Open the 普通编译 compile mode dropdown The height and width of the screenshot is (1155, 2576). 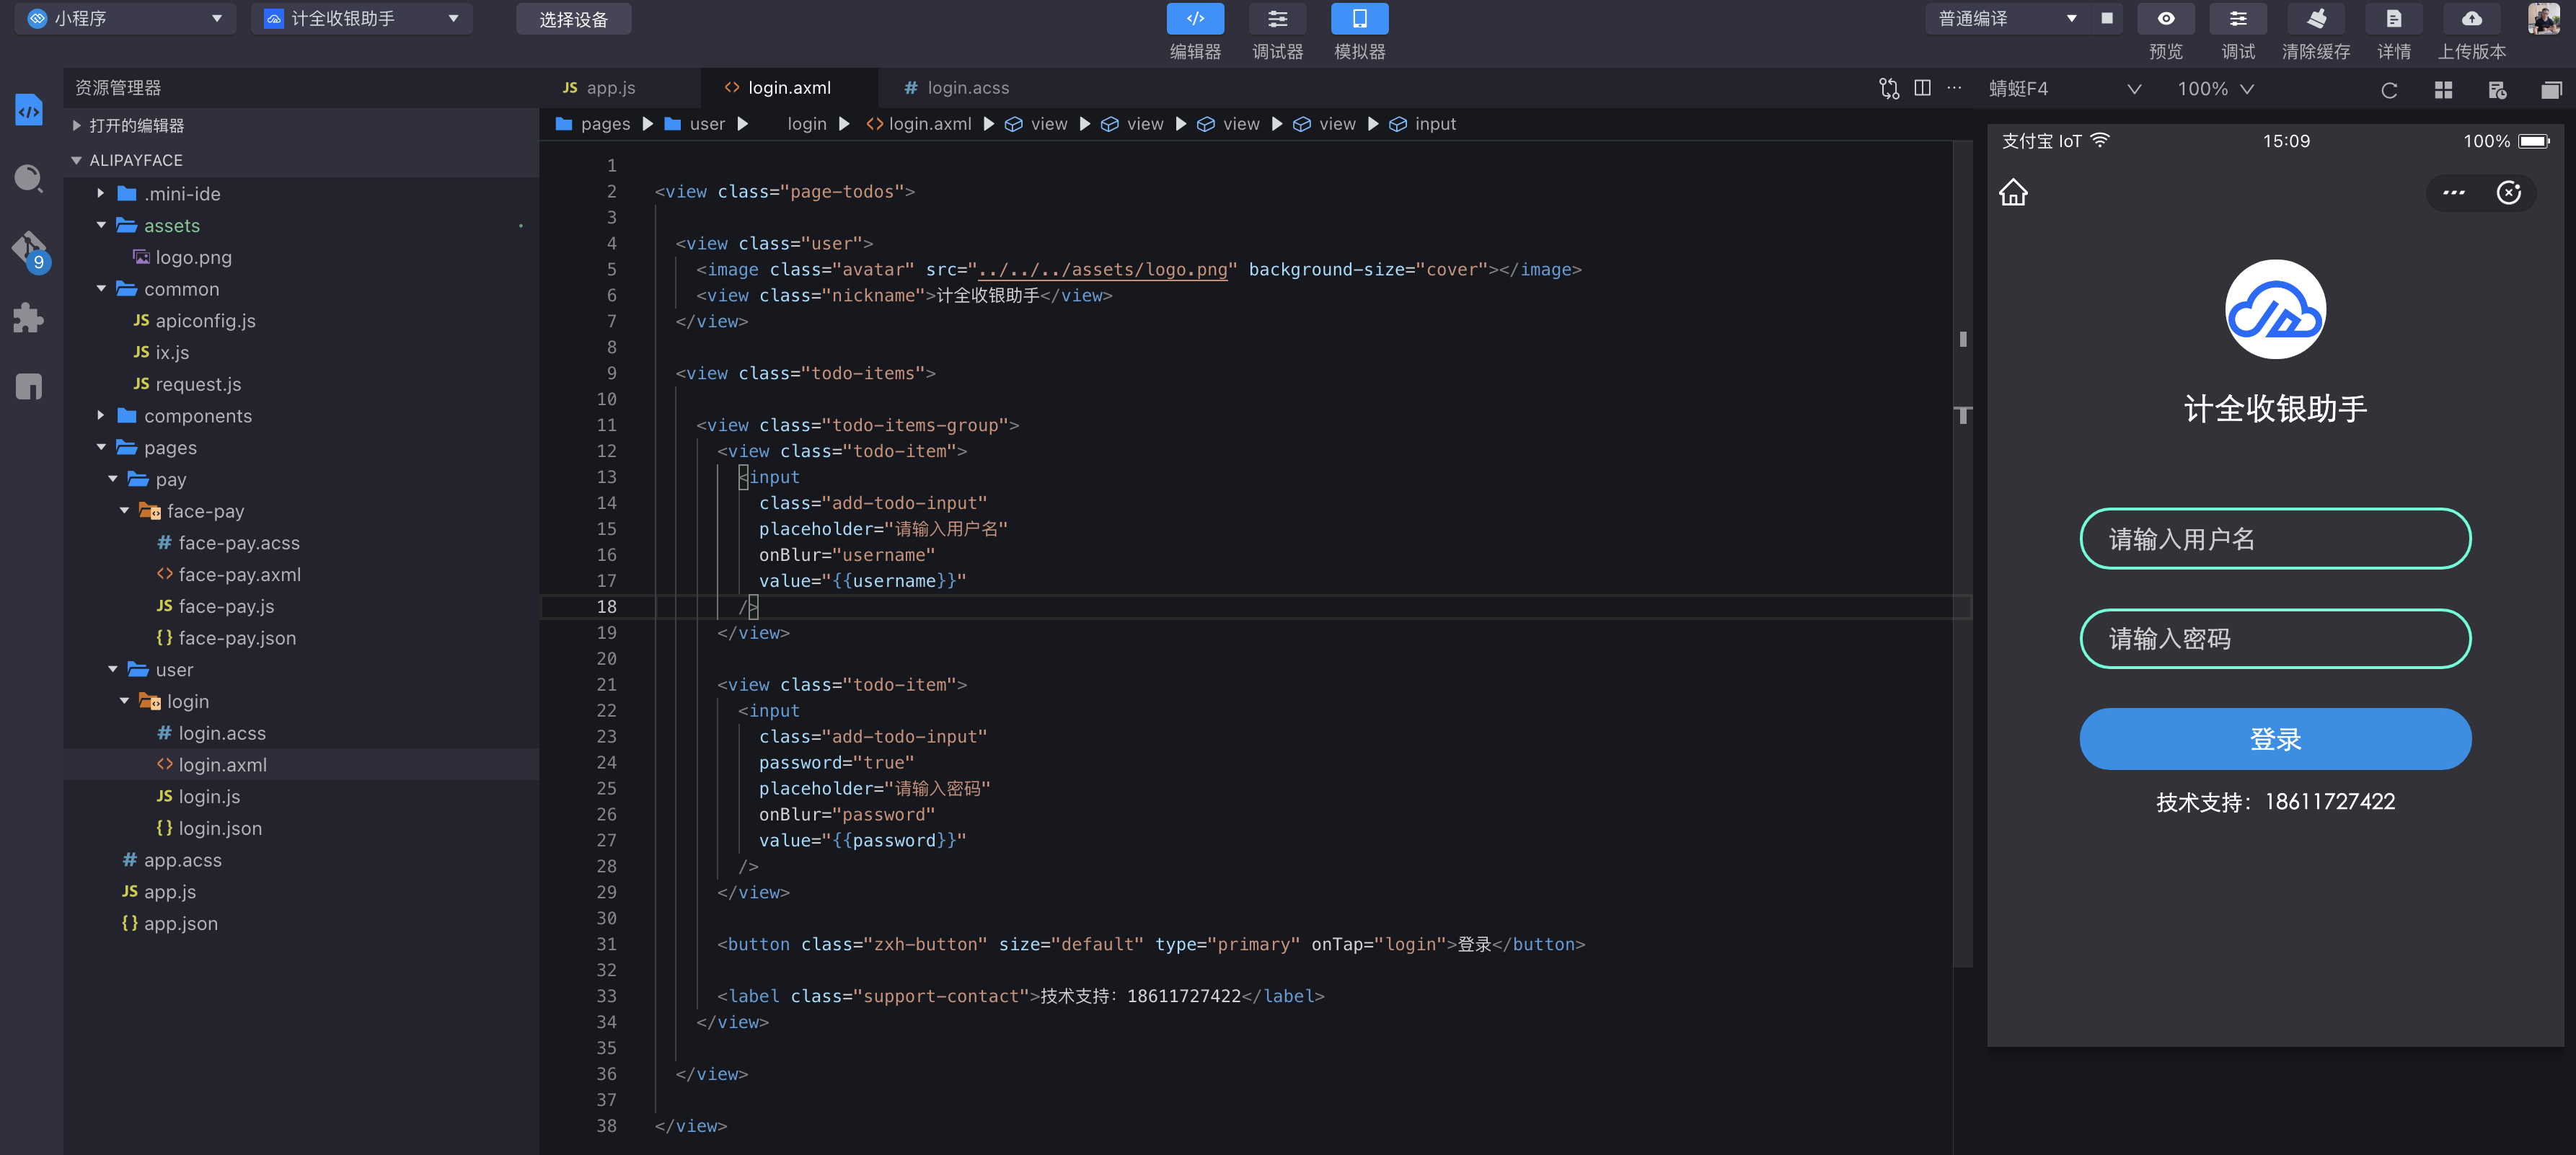2008,19
